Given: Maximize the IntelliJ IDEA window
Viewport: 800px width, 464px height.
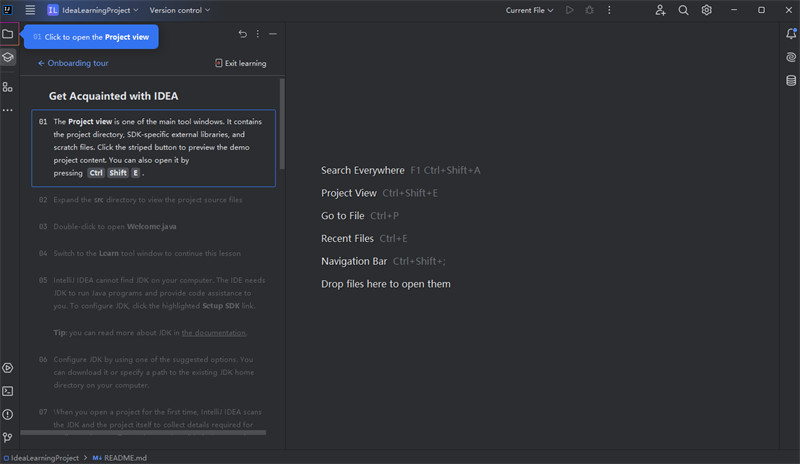Looking at the screenshot, I should click(761, 10).
